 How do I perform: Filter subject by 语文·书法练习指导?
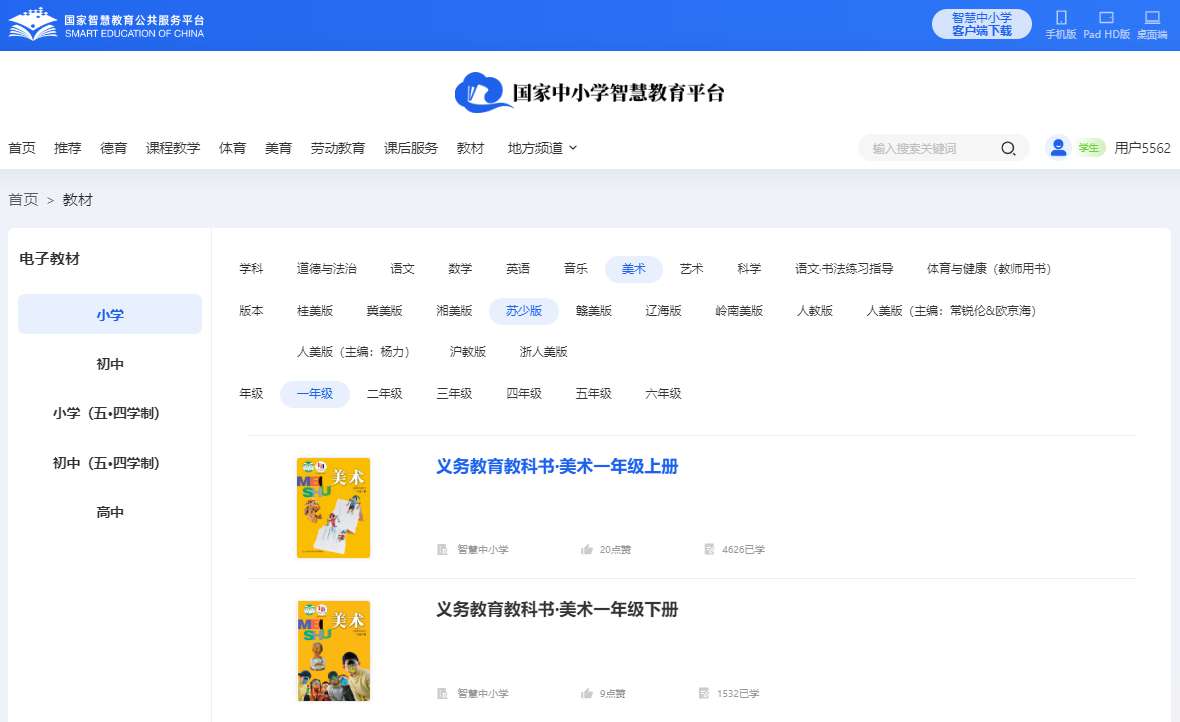pos(844,269)
